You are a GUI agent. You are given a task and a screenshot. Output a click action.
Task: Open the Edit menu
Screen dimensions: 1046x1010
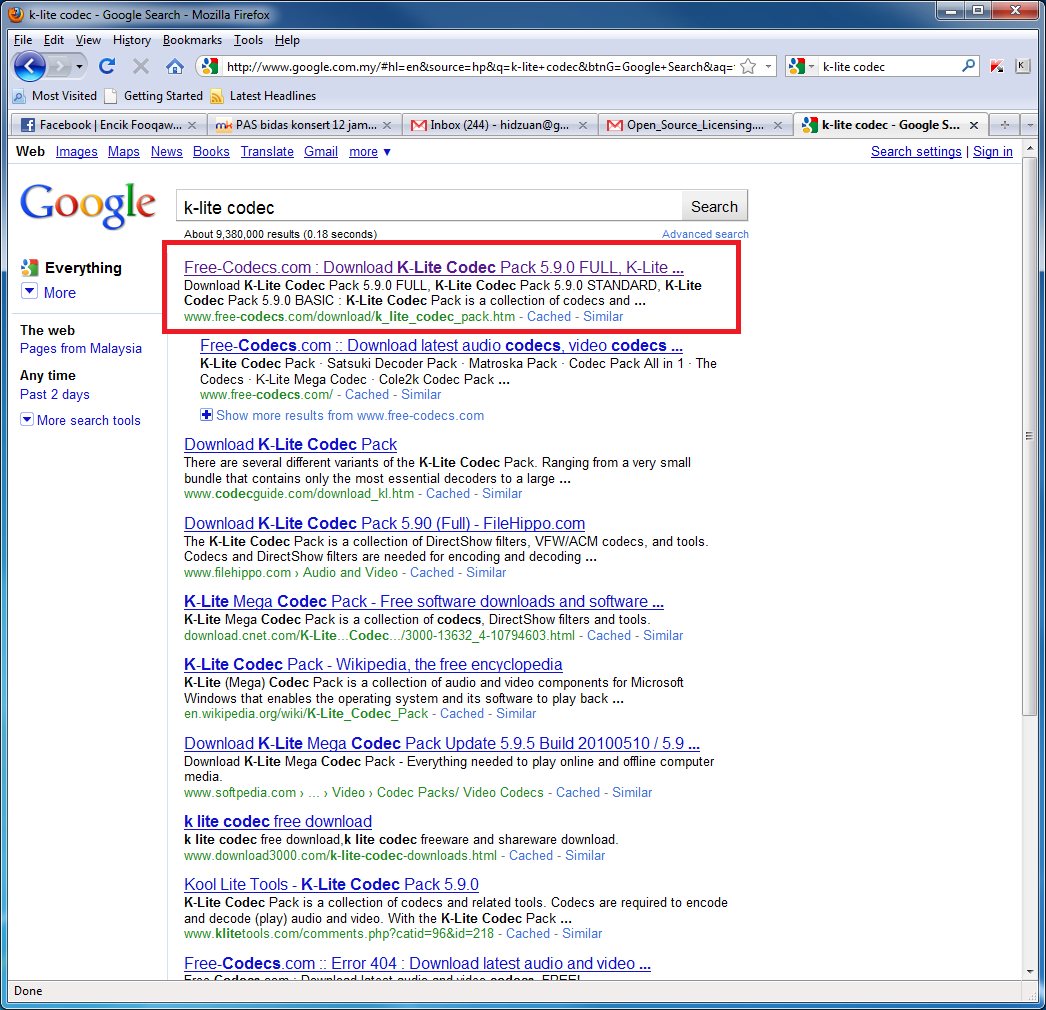[x=53, y=40]
